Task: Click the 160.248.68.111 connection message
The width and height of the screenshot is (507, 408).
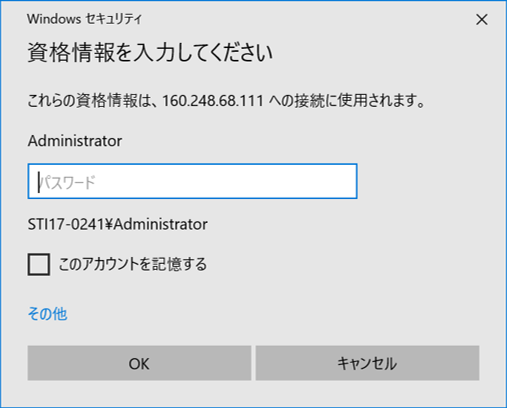Action: point(226,101)
